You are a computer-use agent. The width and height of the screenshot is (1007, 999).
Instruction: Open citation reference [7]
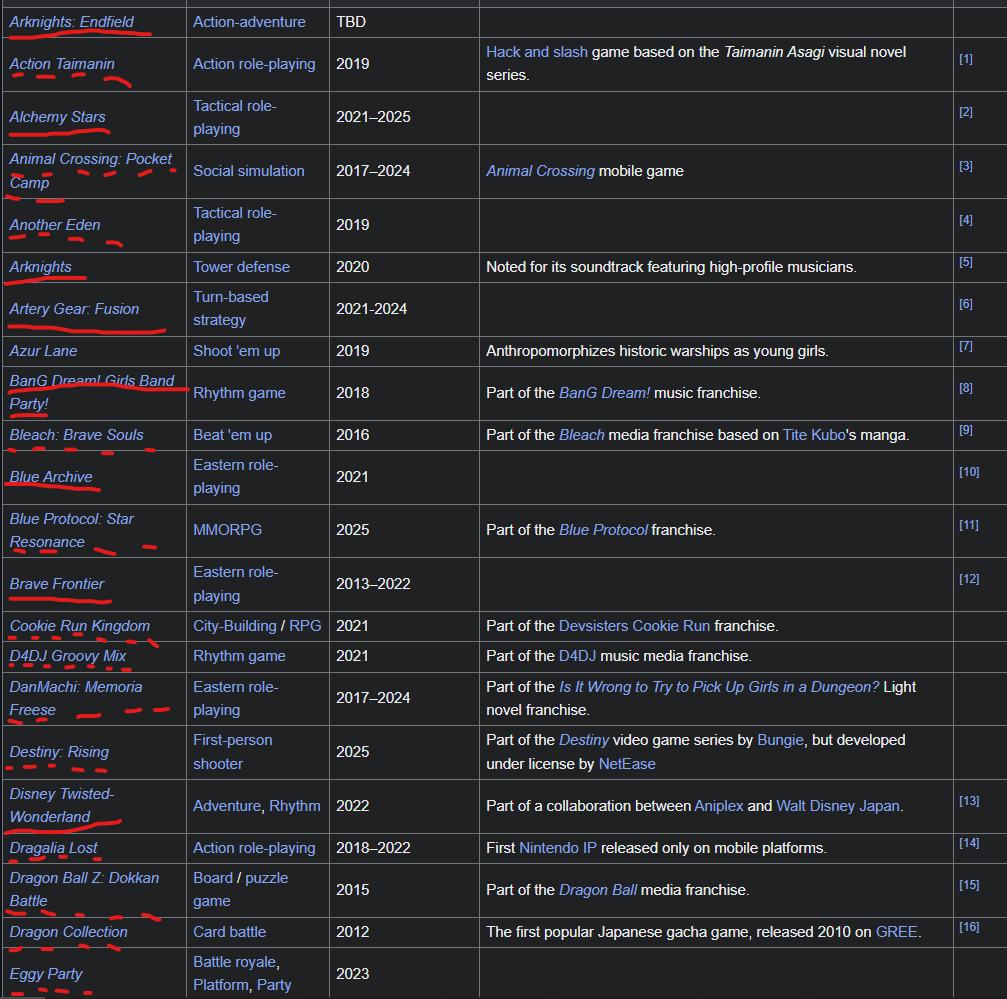click(966, 346)
